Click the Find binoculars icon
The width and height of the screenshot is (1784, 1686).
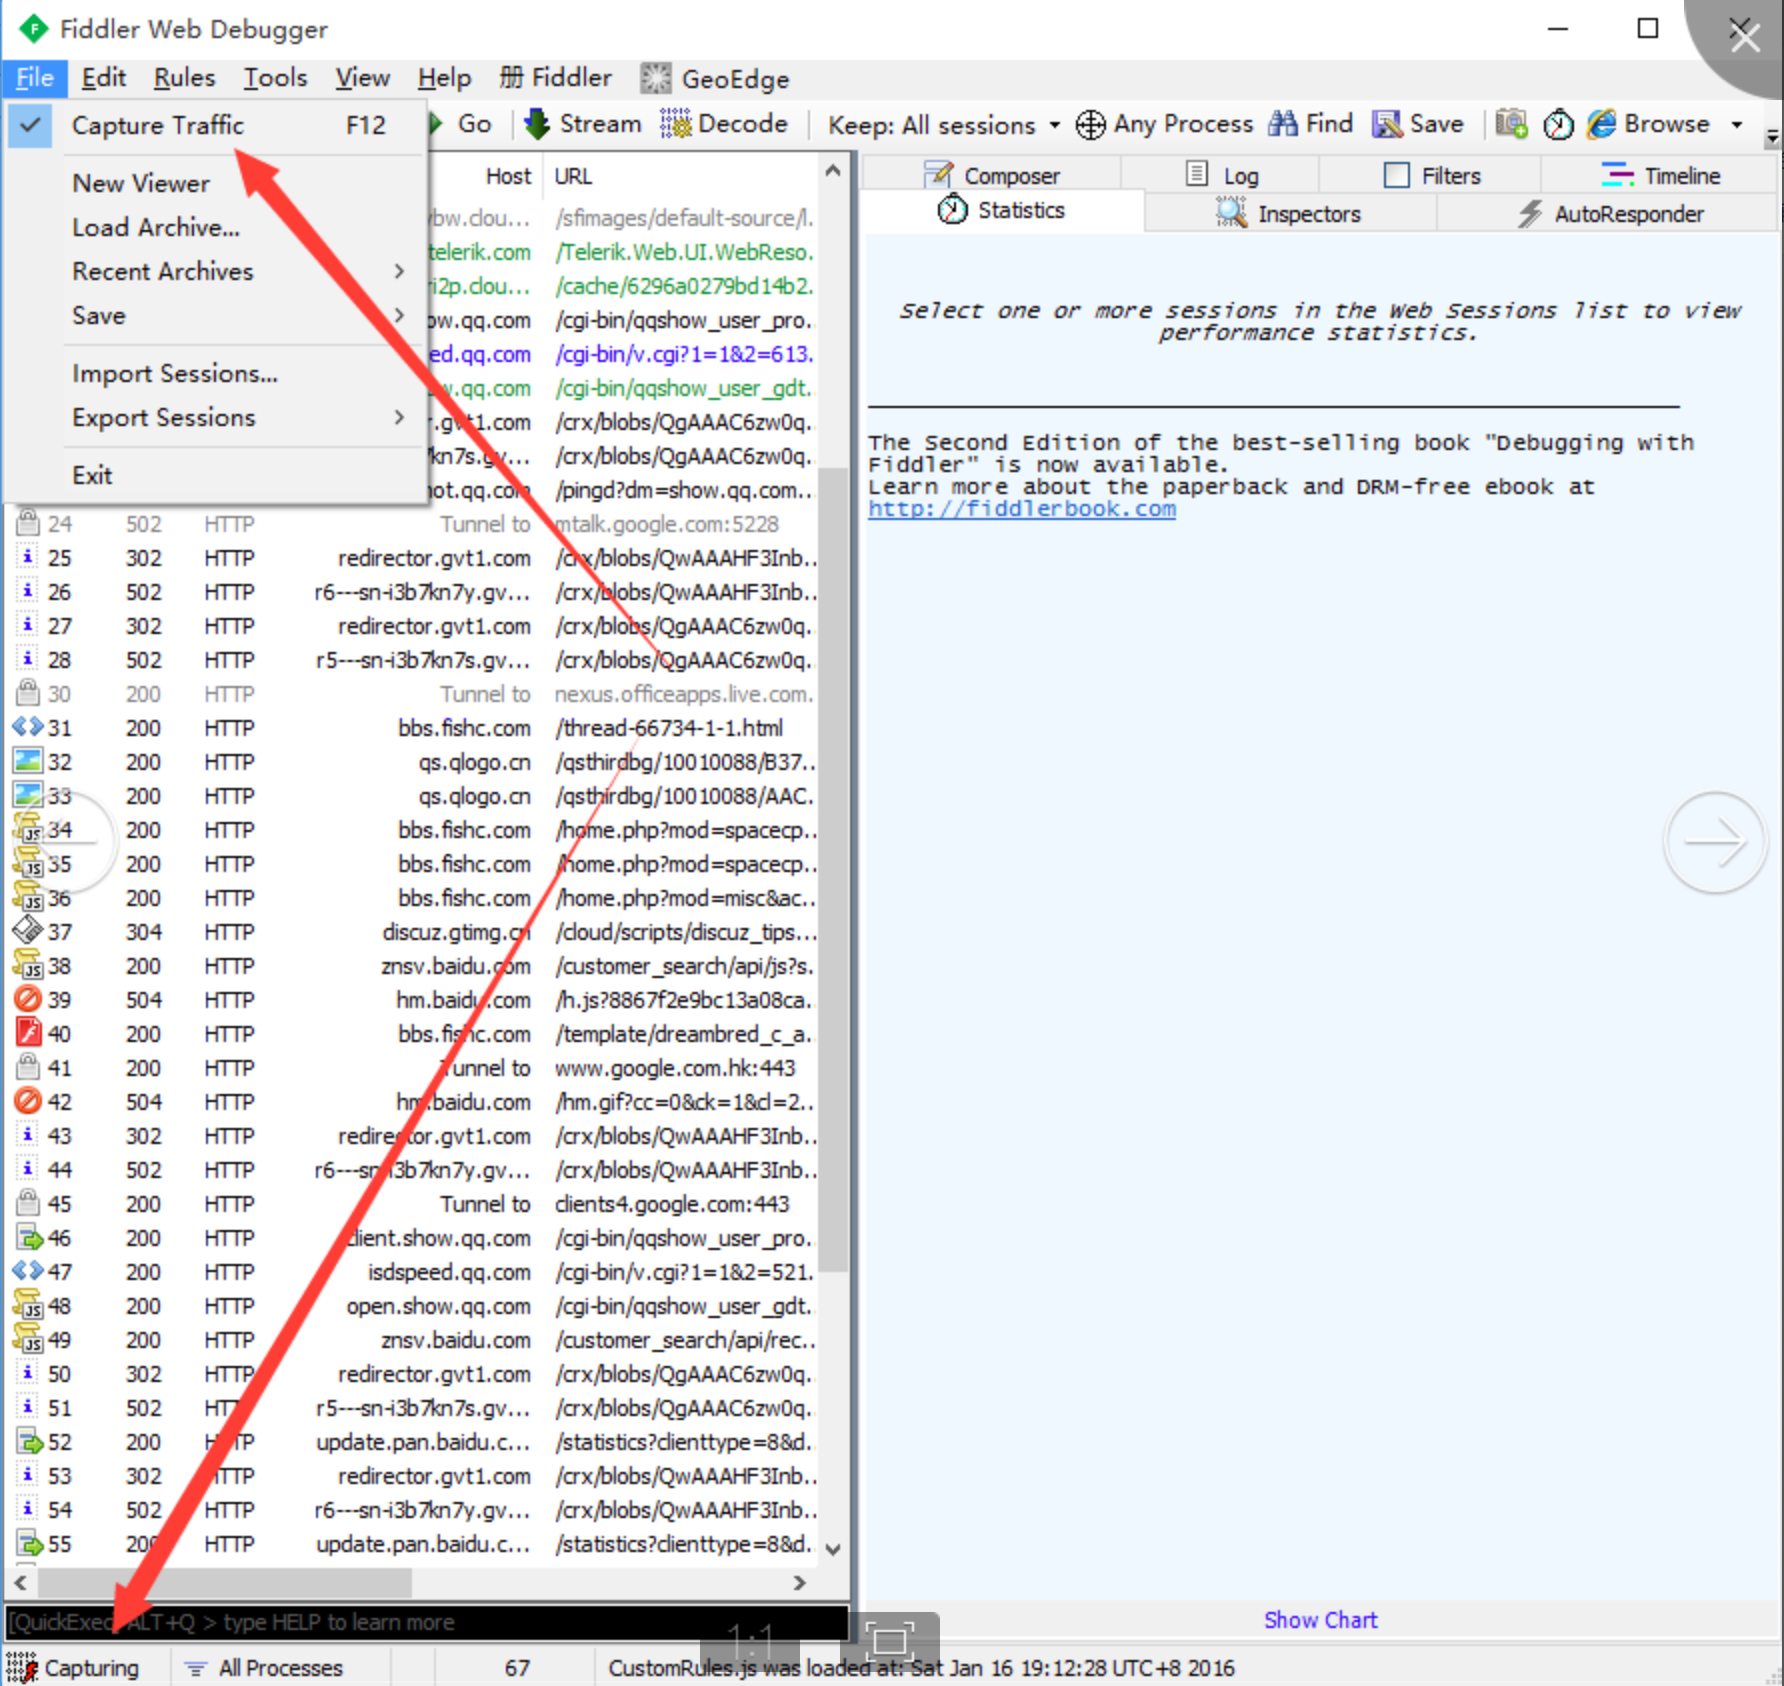(x=1283, y=124)
